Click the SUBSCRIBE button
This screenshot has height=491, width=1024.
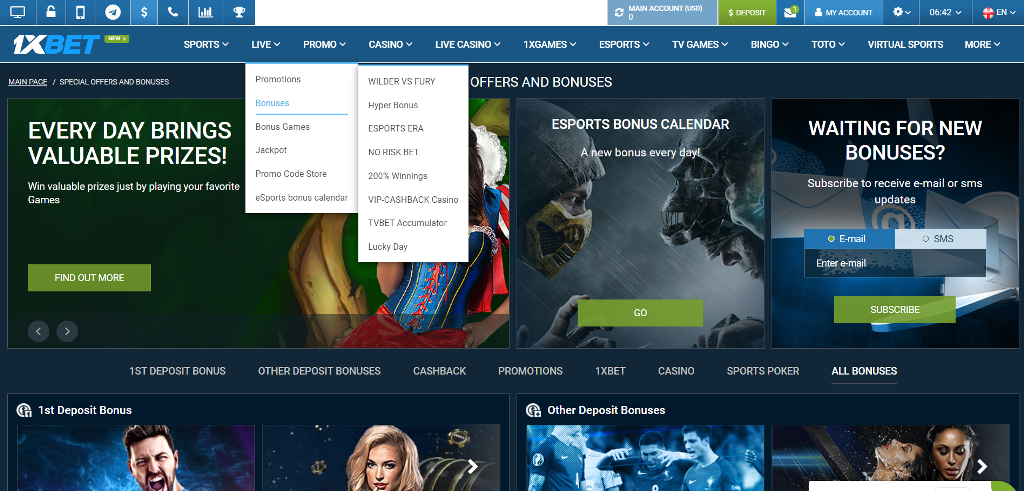point(895,309)
